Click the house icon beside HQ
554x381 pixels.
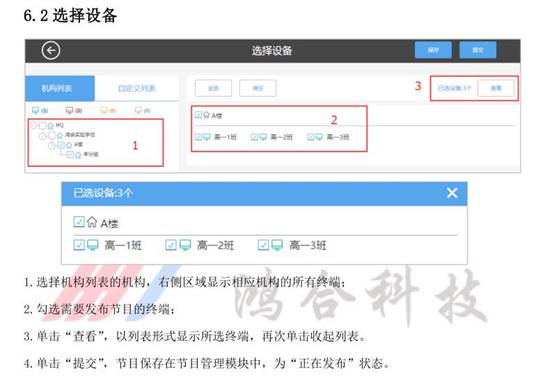click(51, 125)
